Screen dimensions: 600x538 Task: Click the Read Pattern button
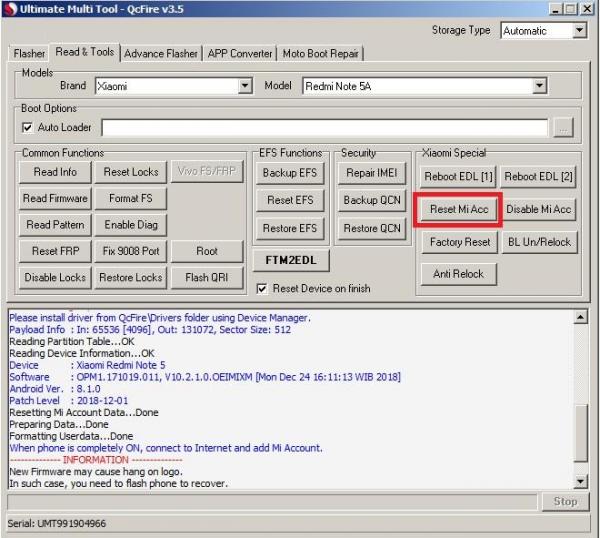point(55,225)
